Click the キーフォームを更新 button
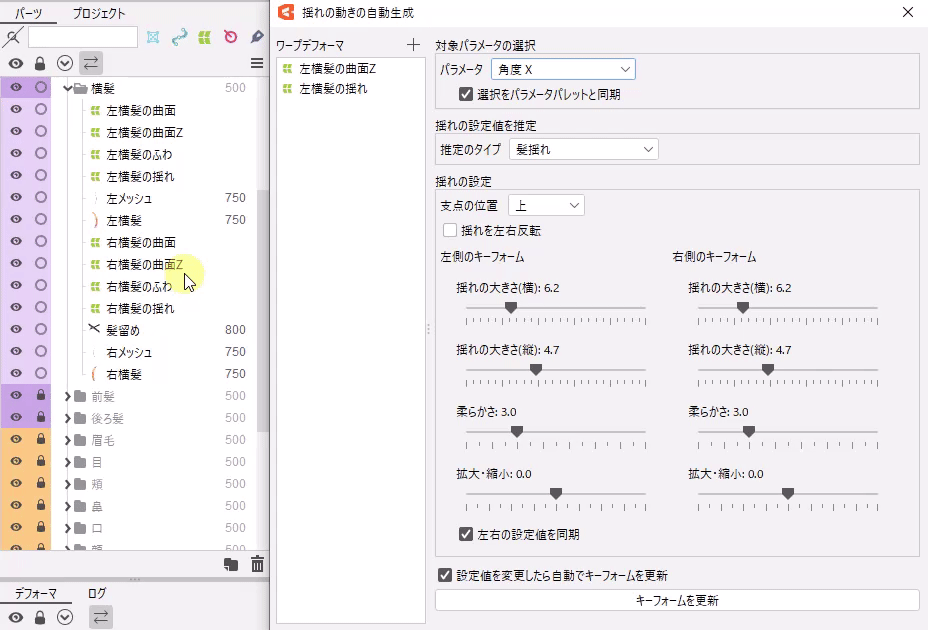The image size is (928, 630). 677,600
